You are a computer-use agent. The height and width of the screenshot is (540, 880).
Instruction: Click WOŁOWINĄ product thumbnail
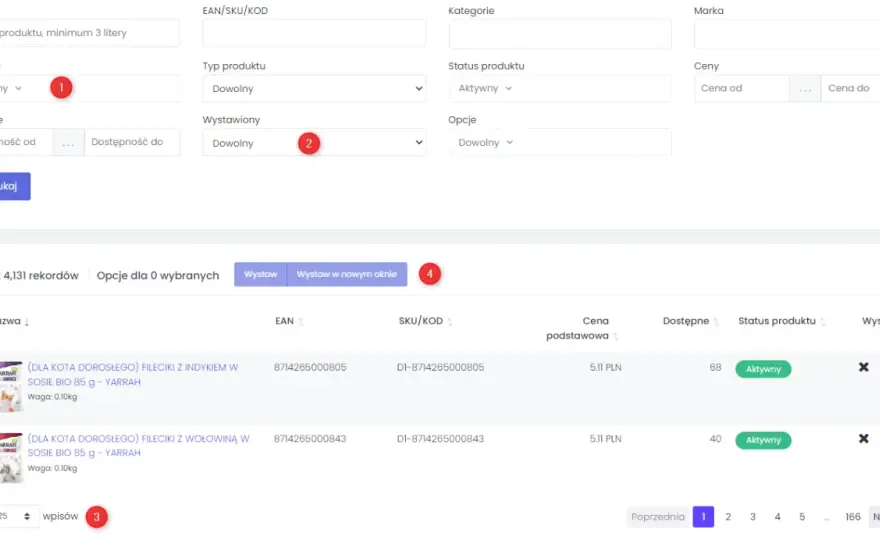point(11,458)
